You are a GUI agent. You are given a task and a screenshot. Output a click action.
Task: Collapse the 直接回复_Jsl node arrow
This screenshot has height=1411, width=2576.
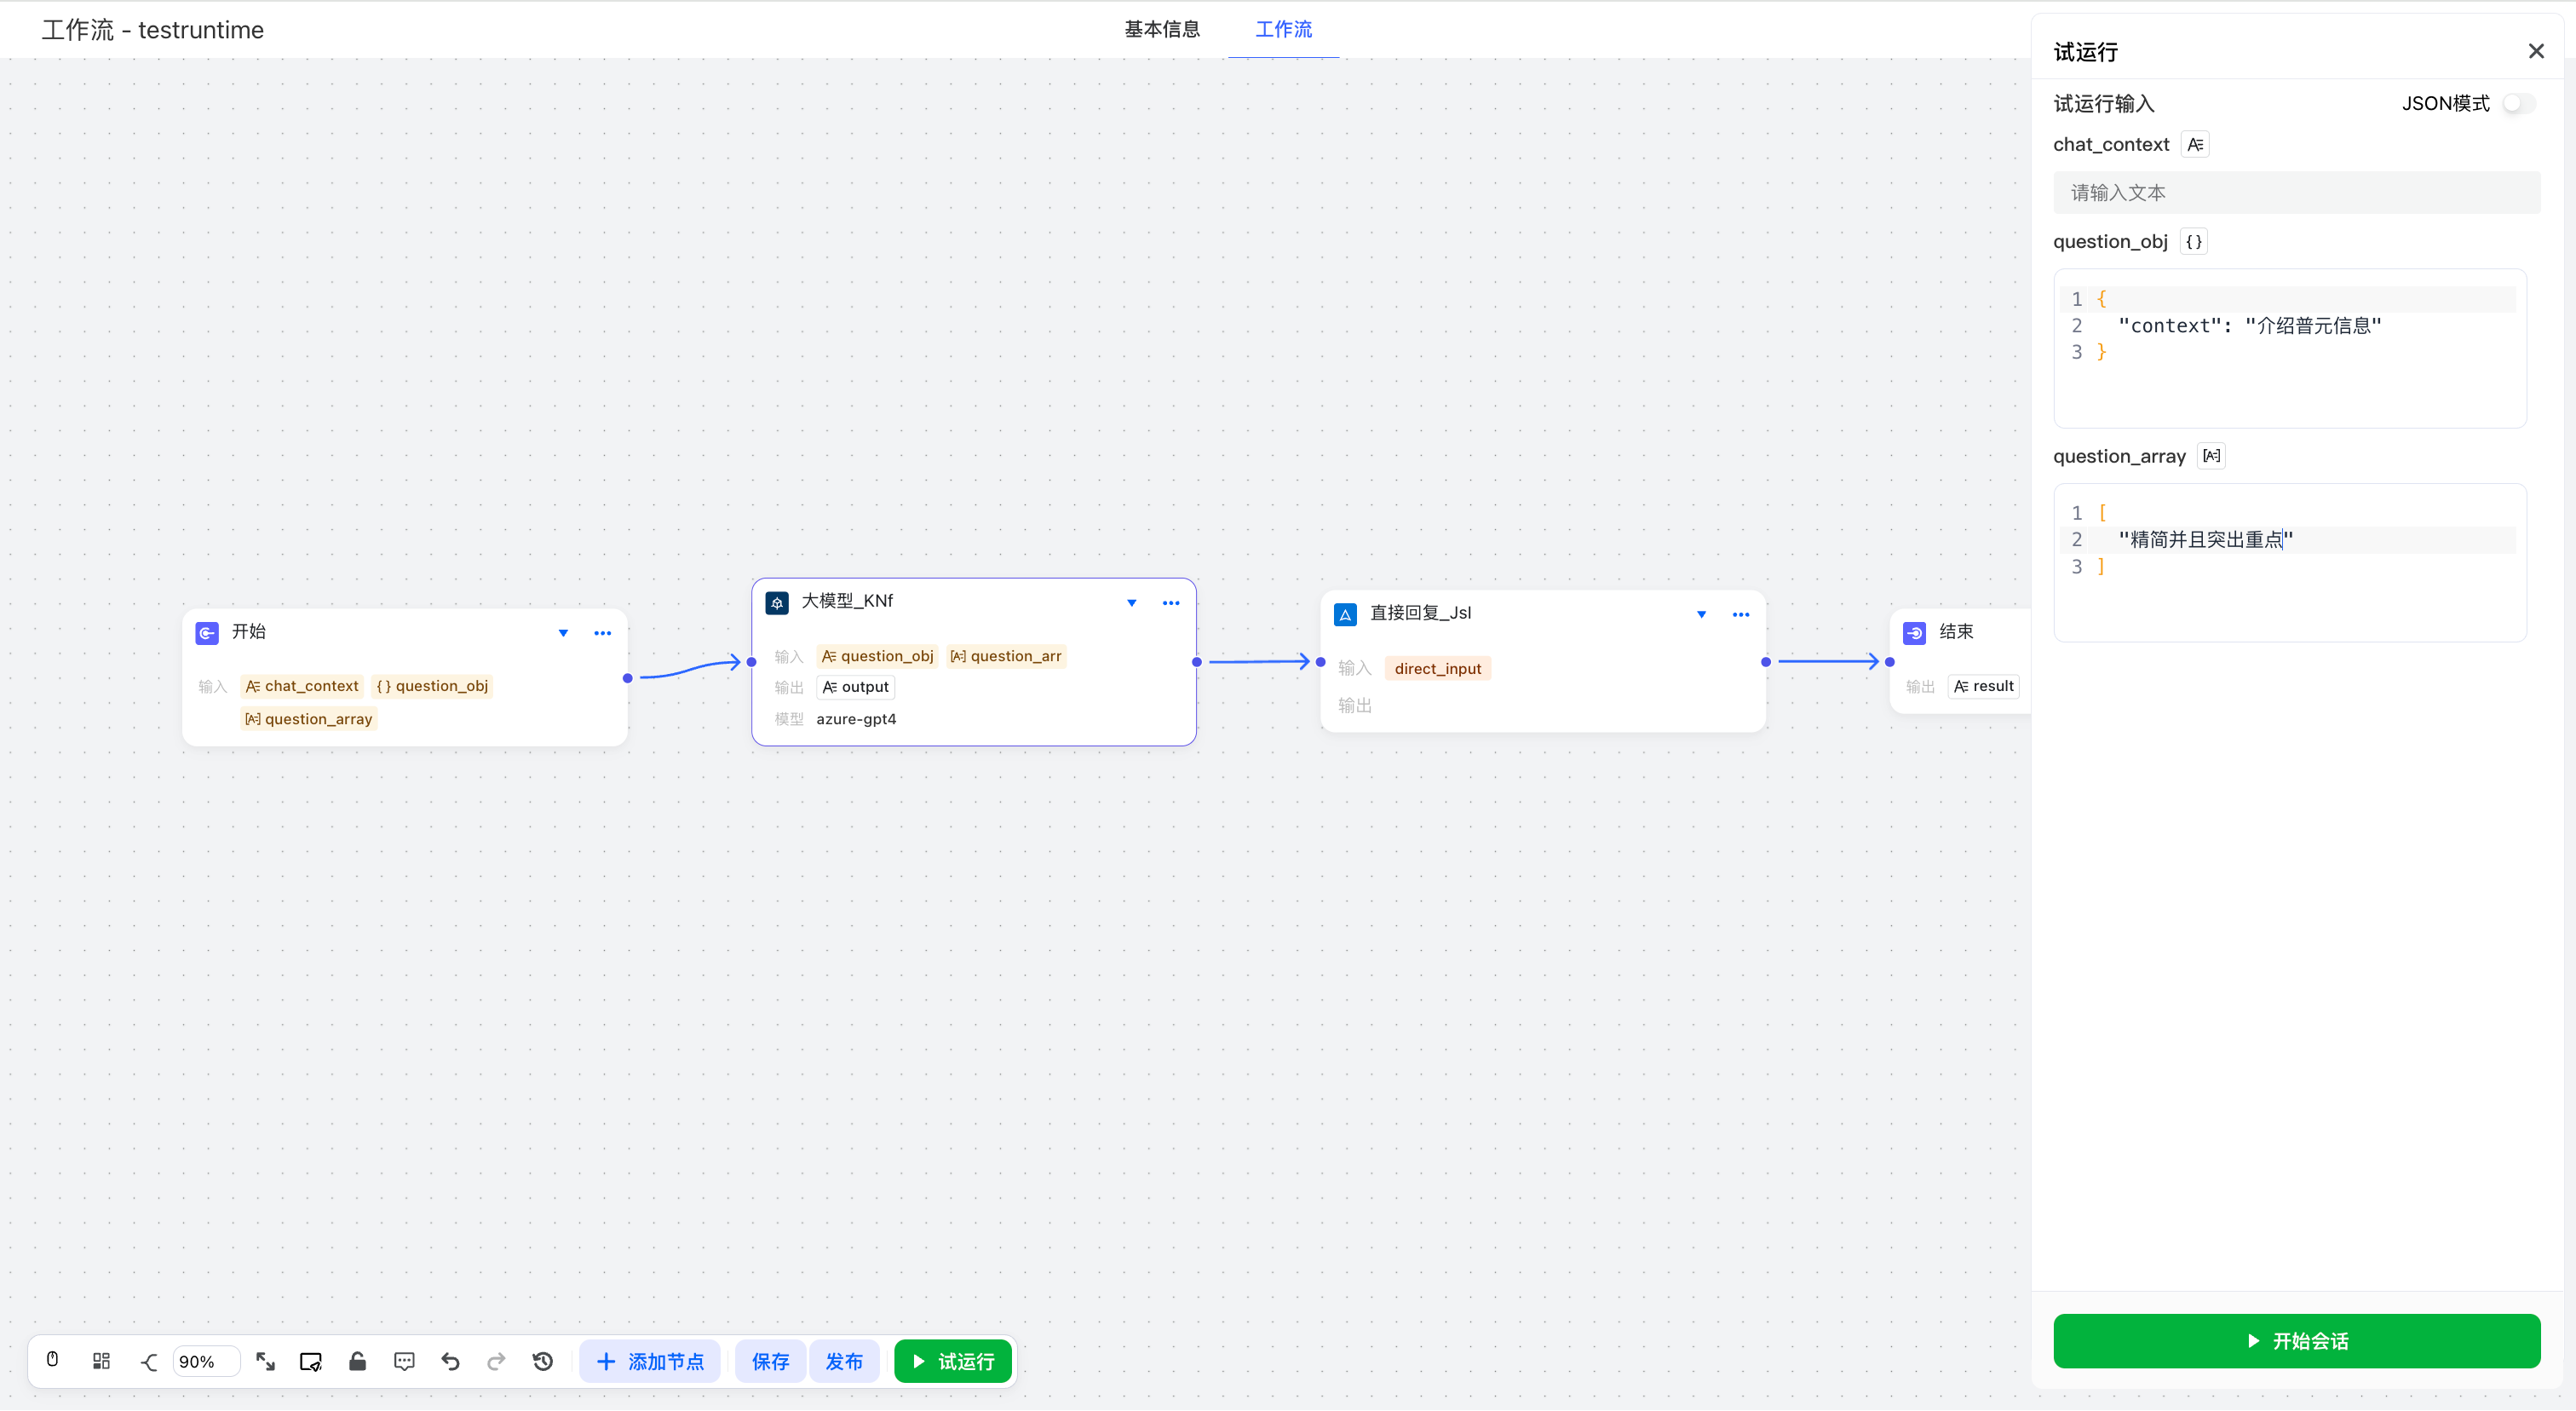coord(1701,614)
